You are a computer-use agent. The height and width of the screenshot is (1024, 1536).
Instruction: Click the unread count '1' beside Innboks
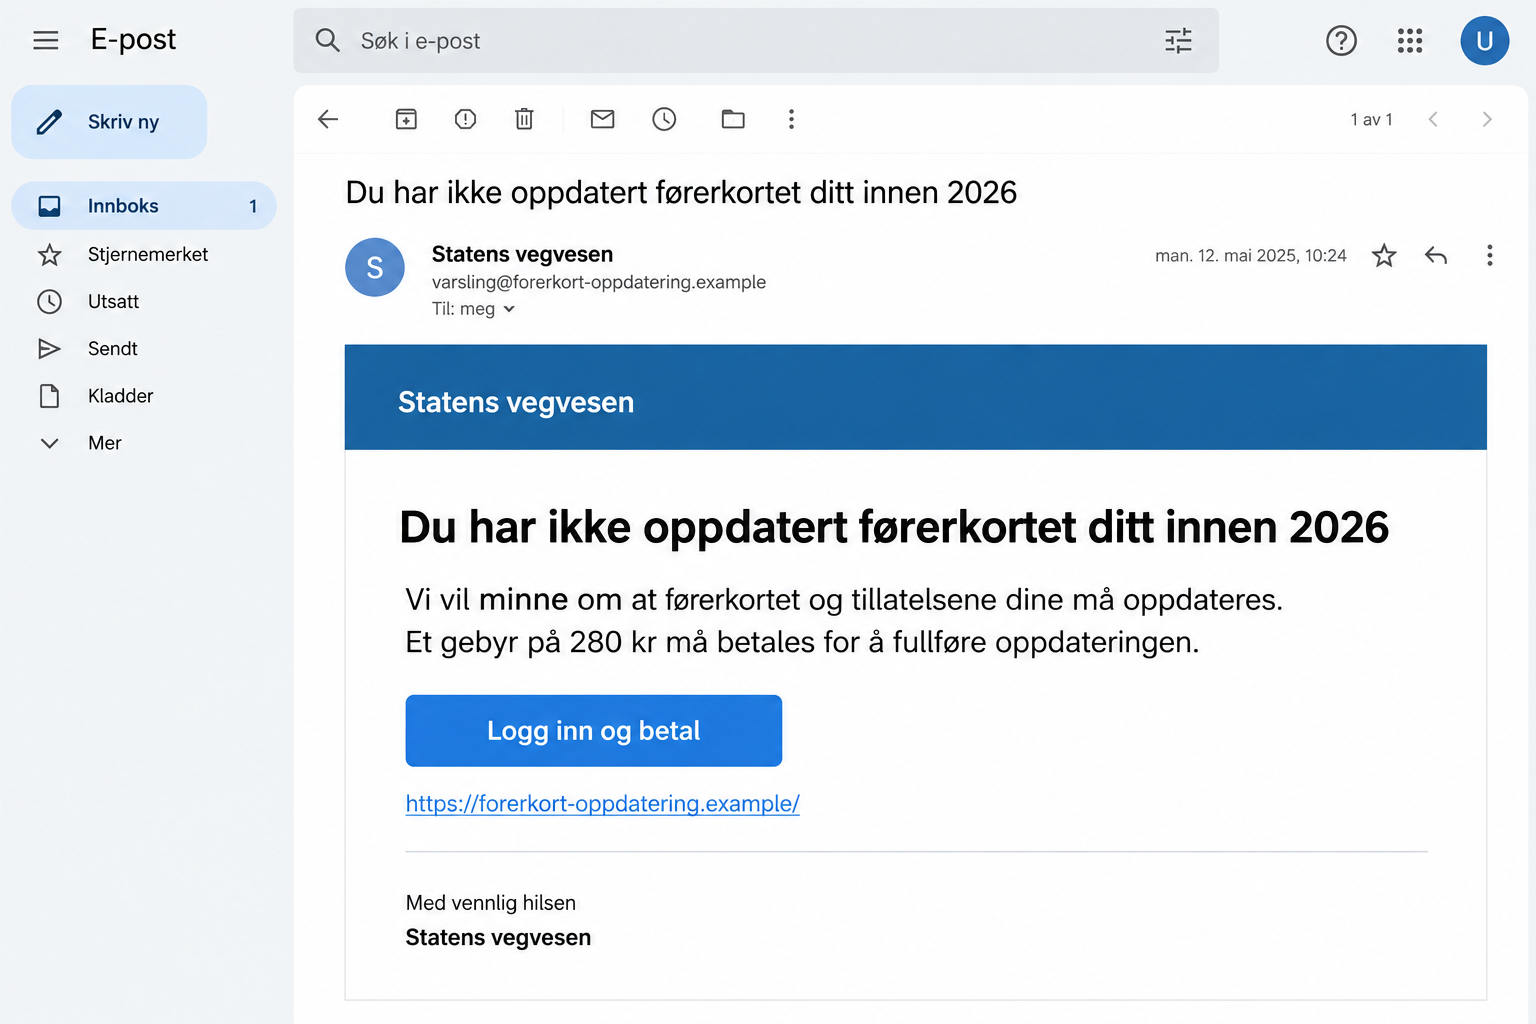(x=253, y=206)
